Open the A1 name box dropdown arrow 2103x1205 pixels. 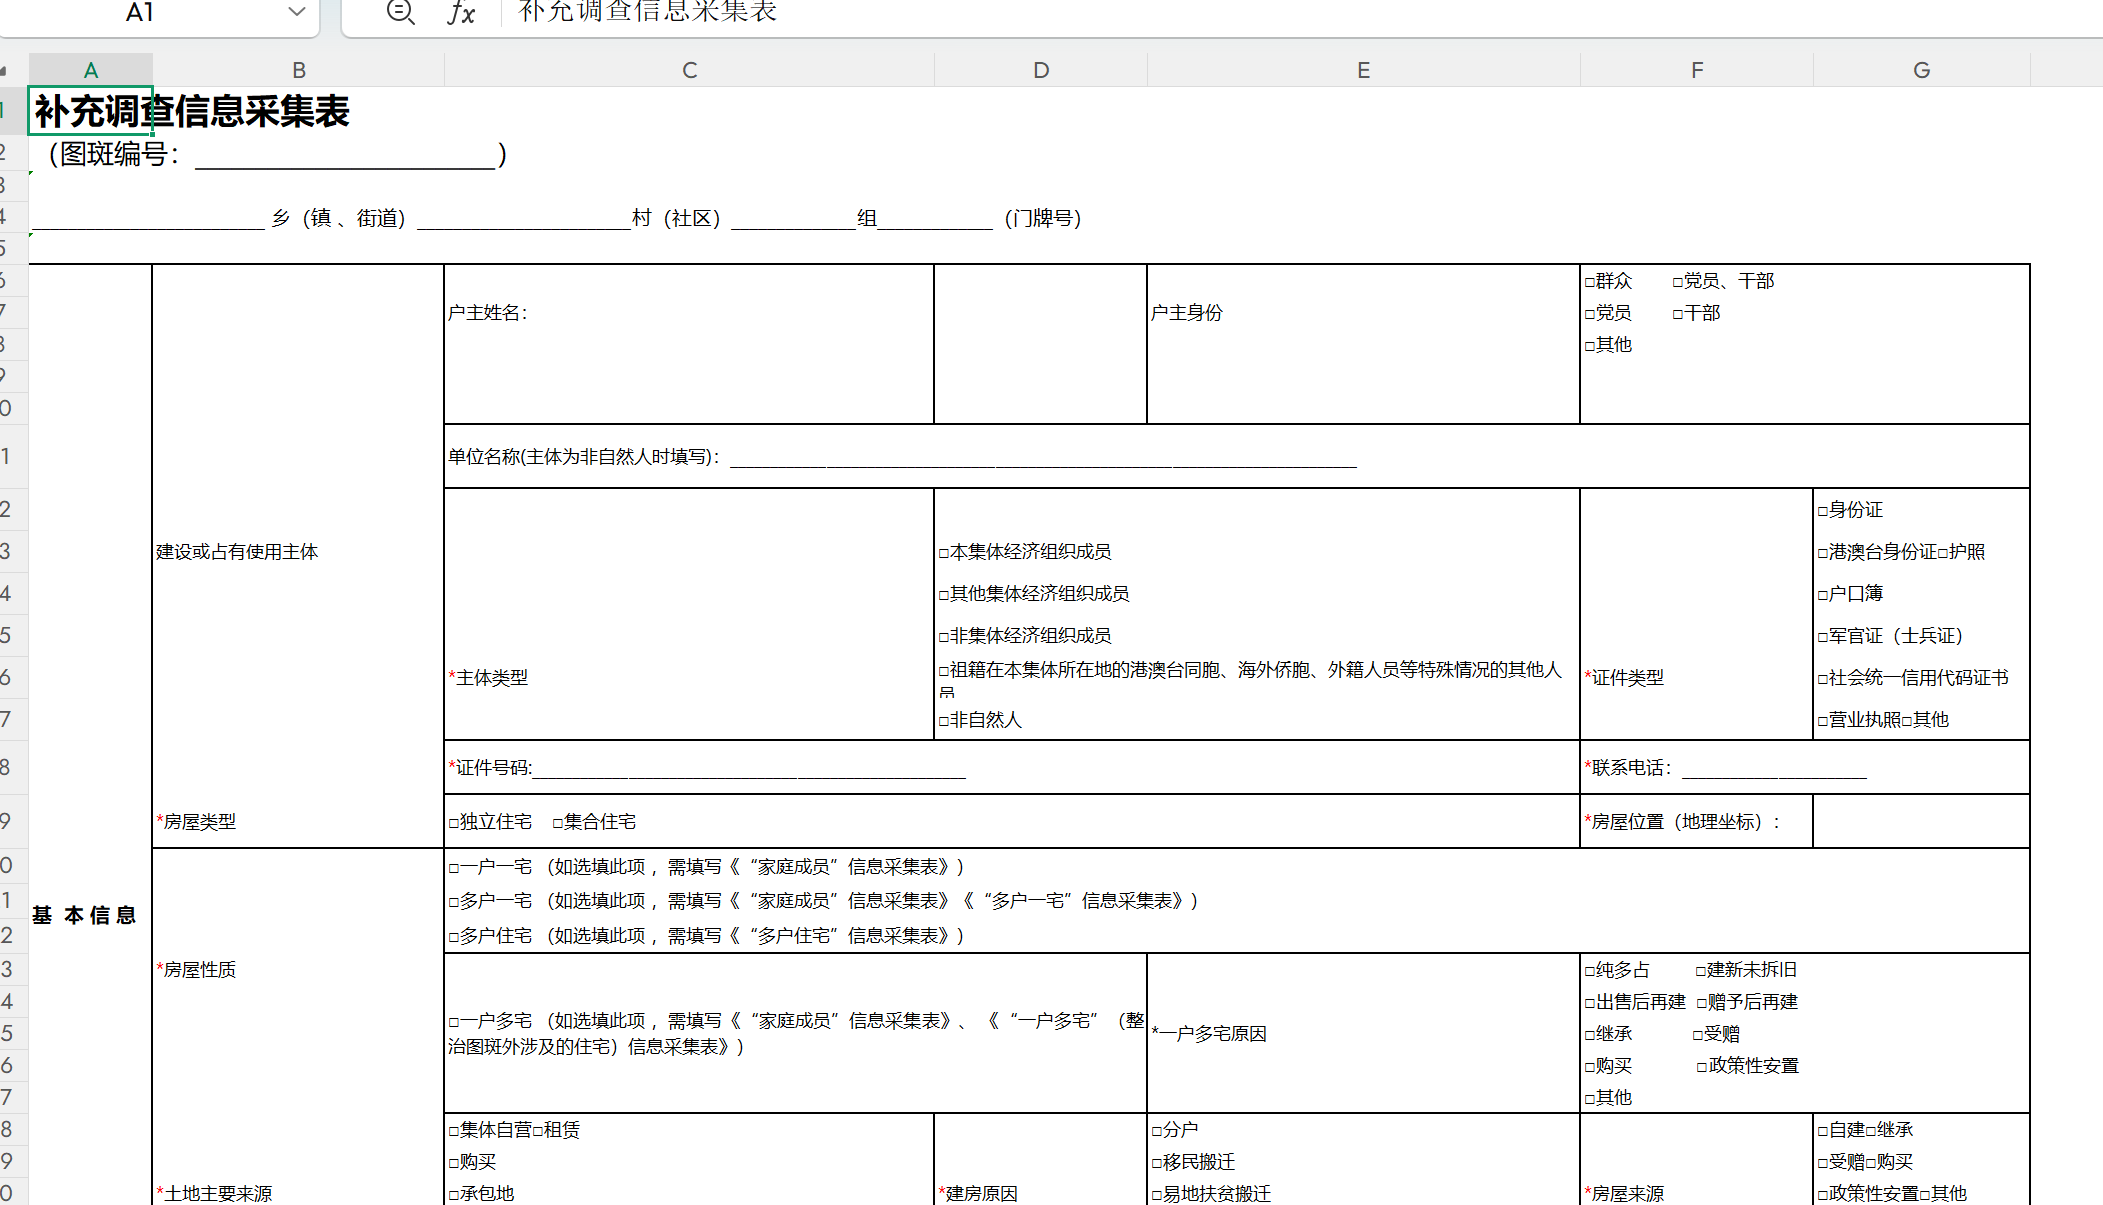[296, 12]
